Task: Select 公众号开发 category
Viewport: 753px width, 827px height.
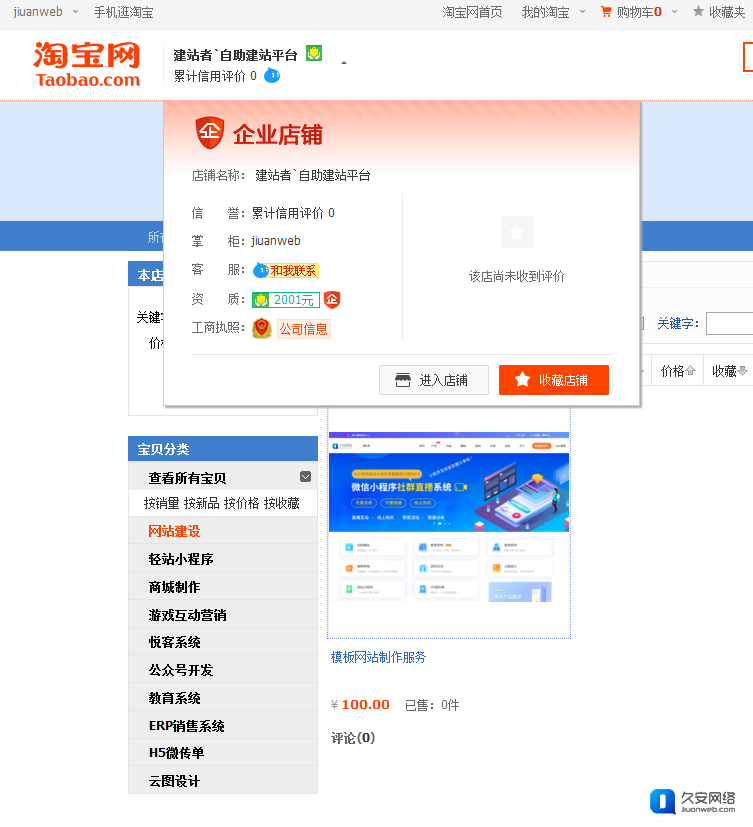Action: click(181, 670)
